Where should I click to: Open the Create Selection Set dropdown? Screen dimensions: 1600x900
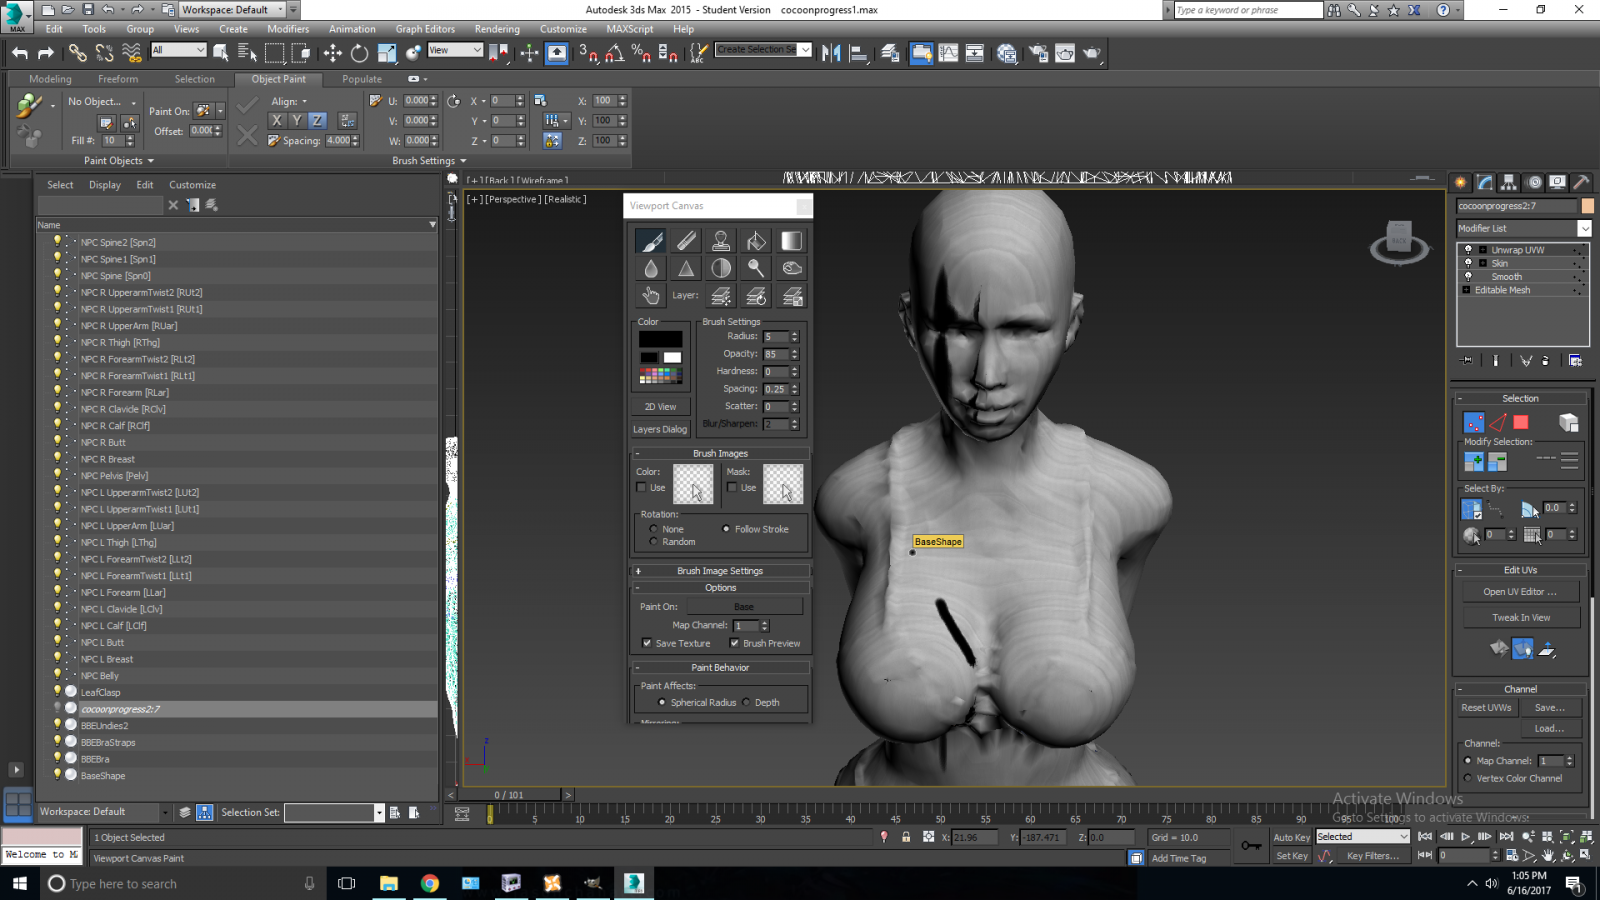(x=763, y=50)
